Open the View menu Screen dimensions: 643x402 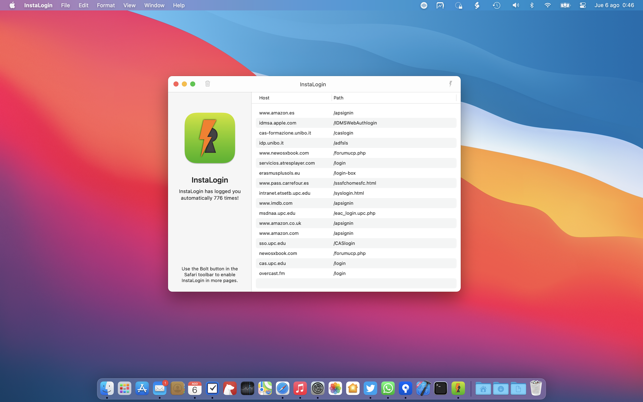130,5
